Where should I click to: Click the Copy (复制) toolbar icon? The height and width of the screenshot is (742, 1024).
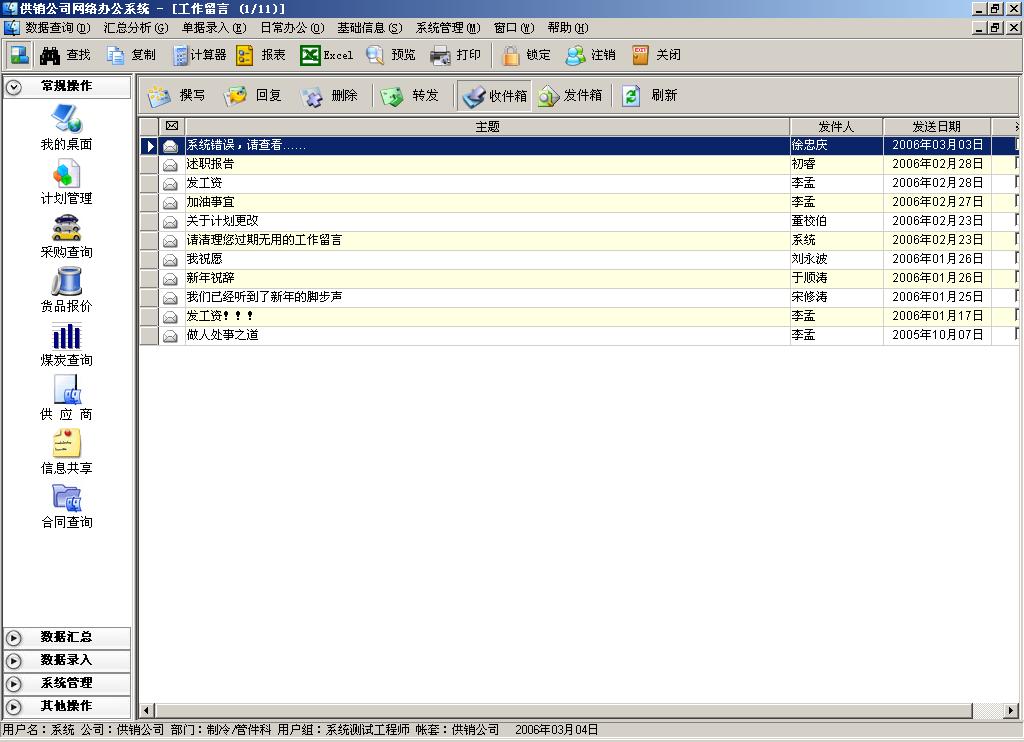pyautogui.click(x=116, y=56)
